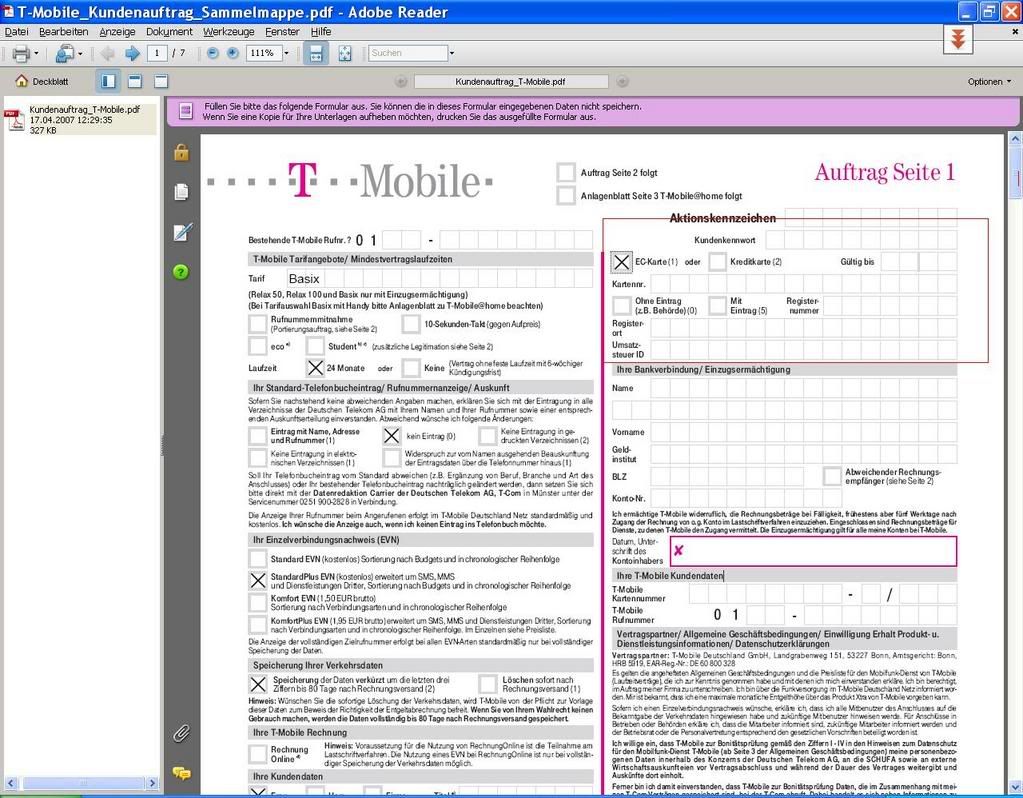Open the Signatures pen panel icon
Viewport: 1023px width, 798px height.
(182, 232)
